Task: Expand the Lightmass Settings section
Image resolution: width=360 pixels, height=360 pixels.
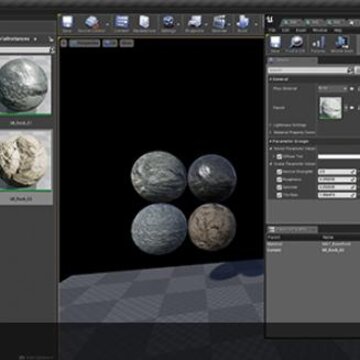Action: (271, 125)
